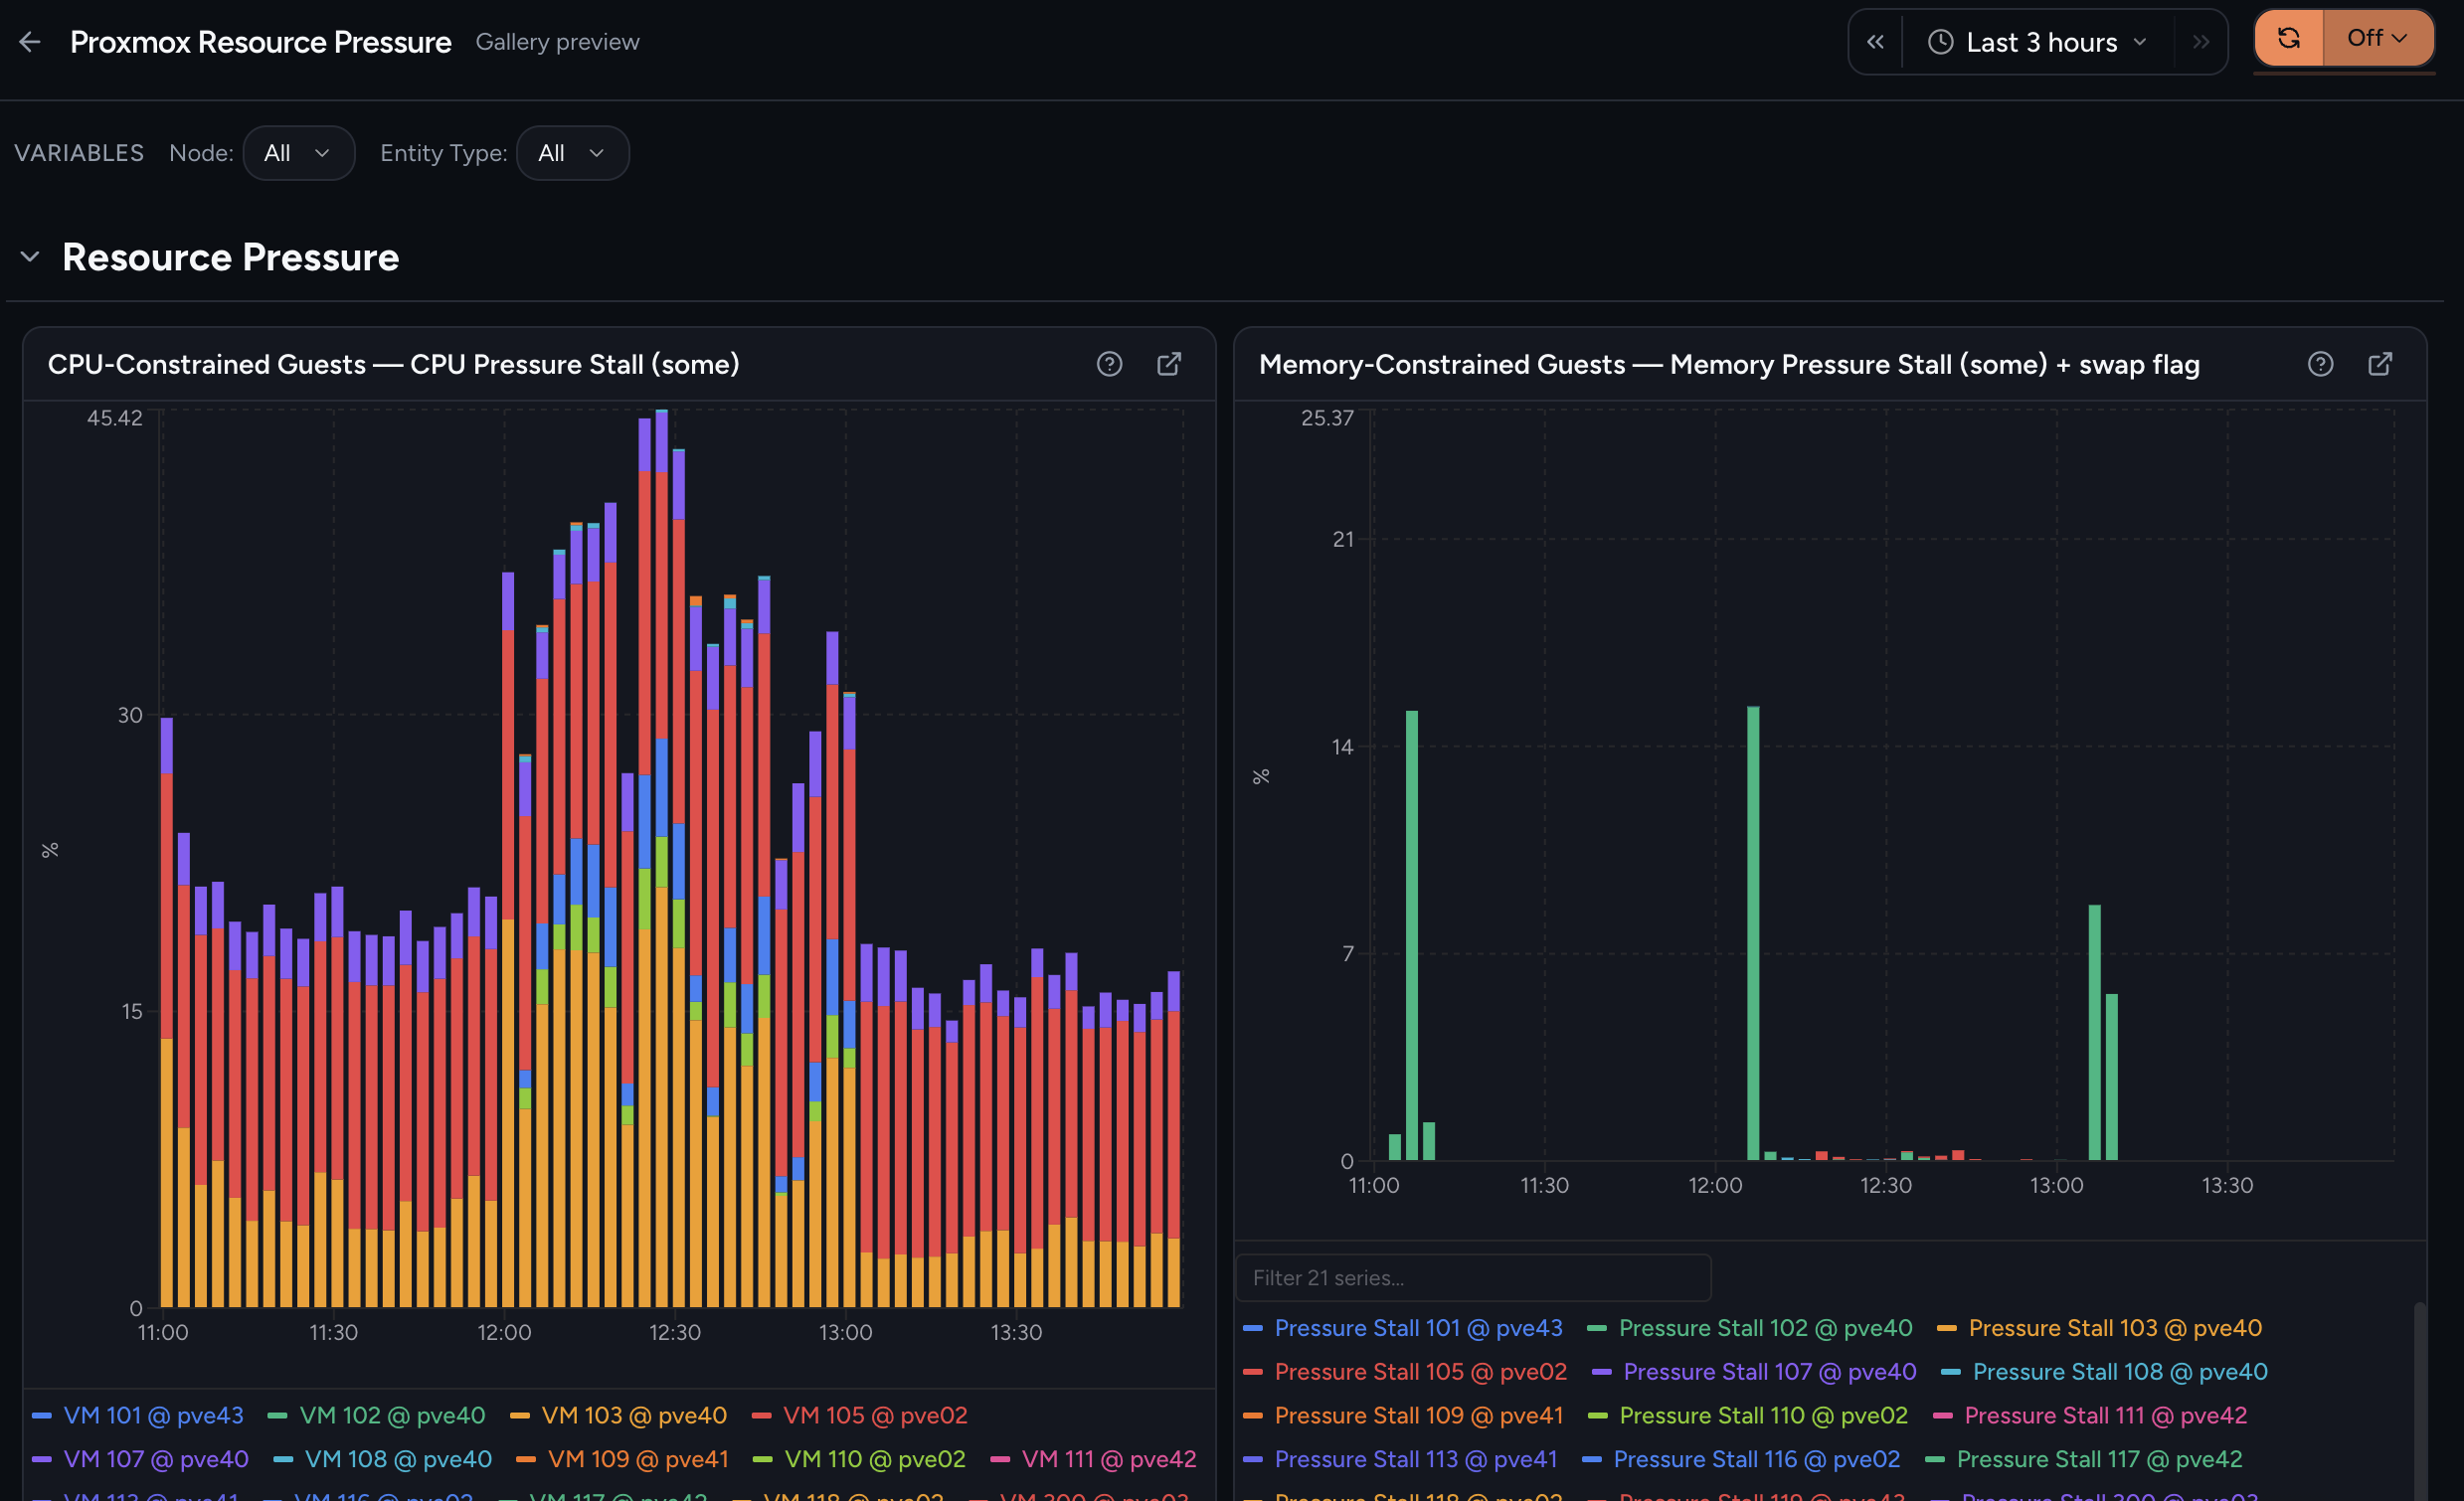
Task: Toggle VM 105 @ pve02 series
Action: pos(860,1415)
